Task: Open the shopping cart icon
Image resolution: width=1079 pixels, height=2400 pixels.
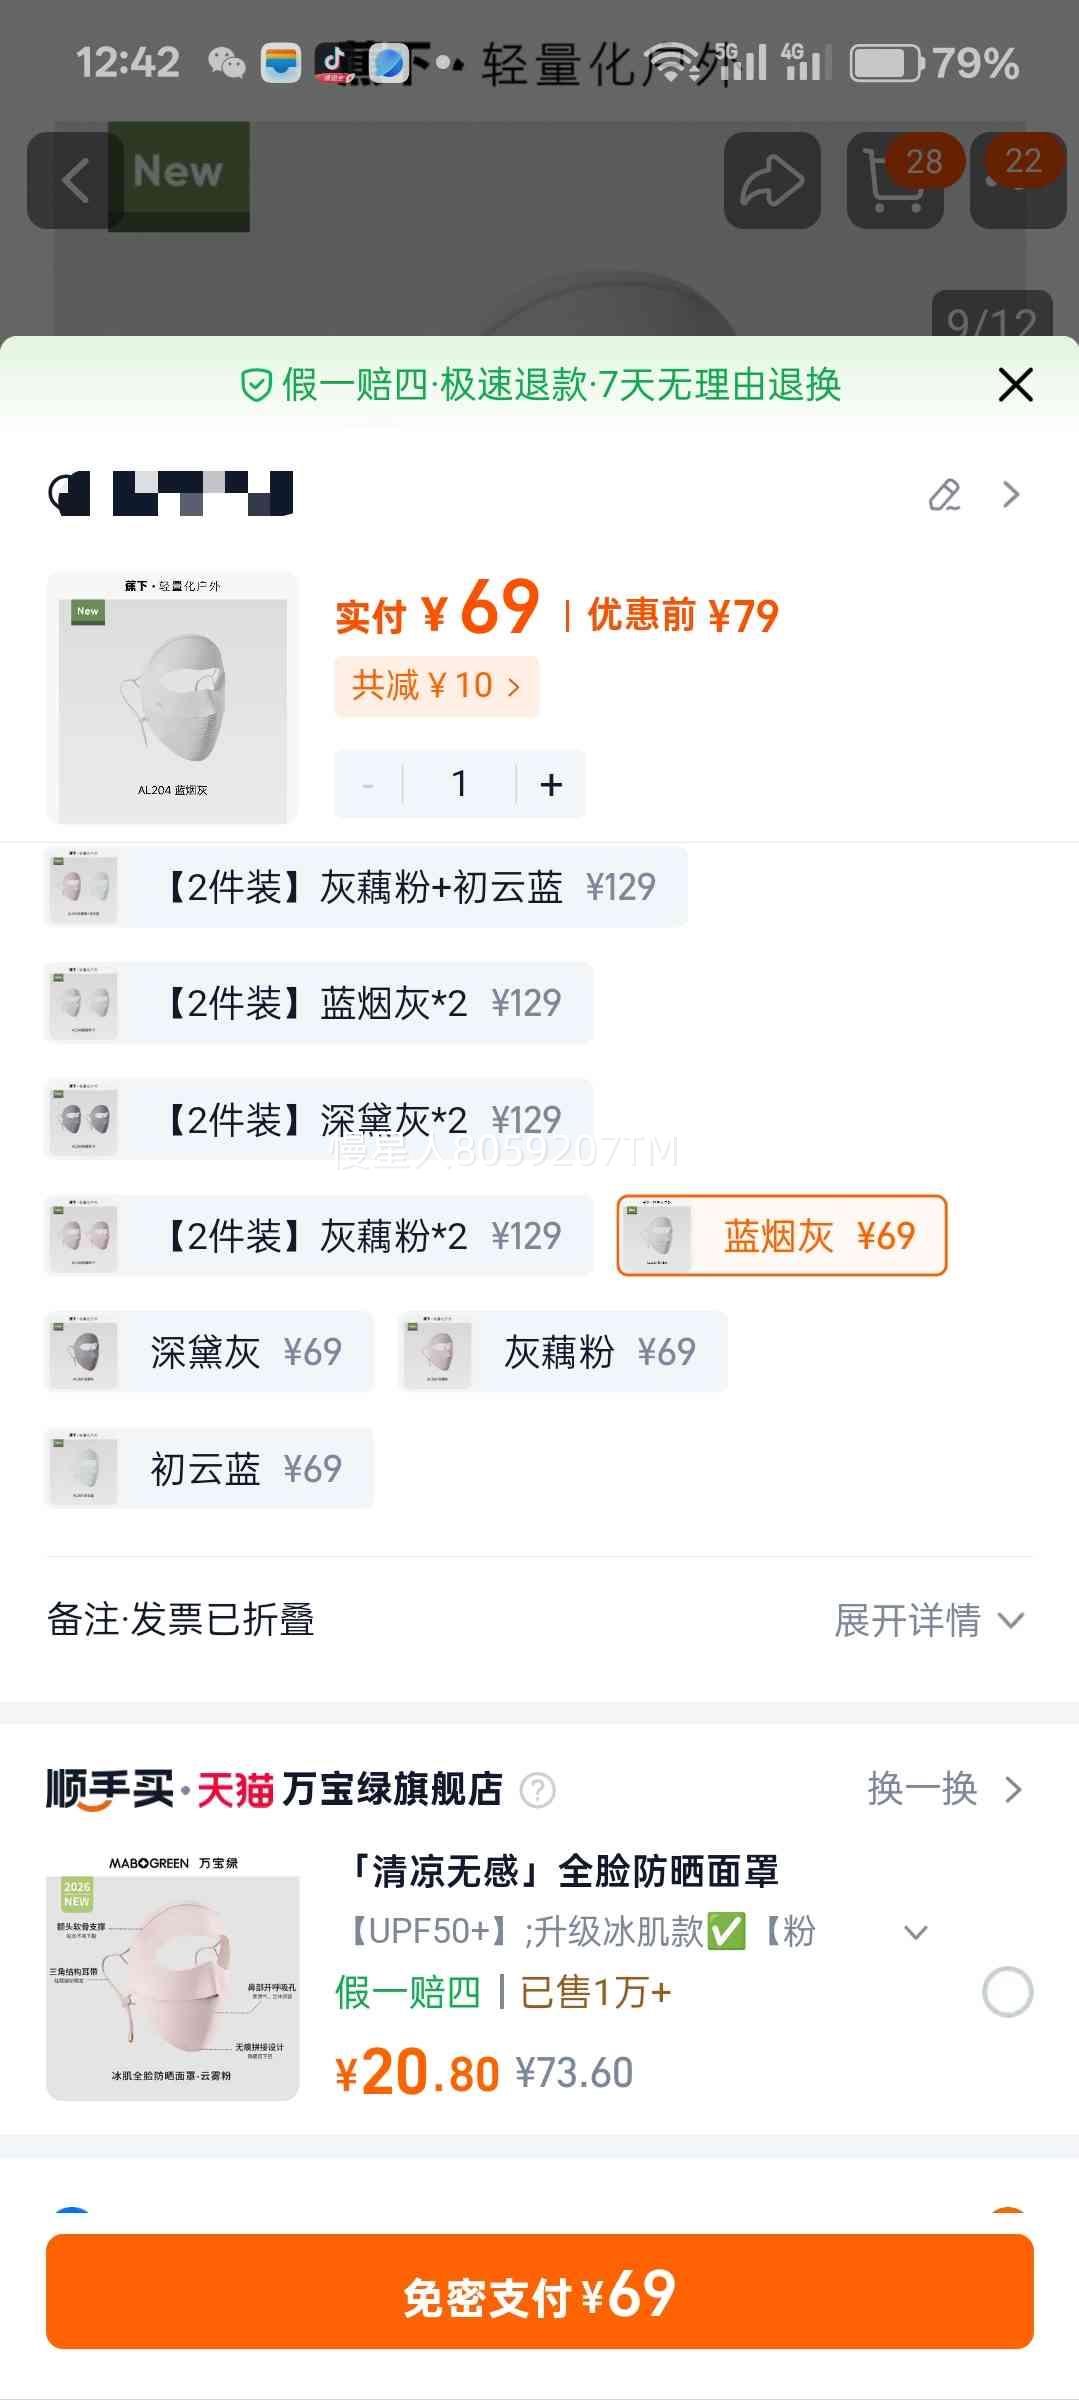Action: (893, 181)
